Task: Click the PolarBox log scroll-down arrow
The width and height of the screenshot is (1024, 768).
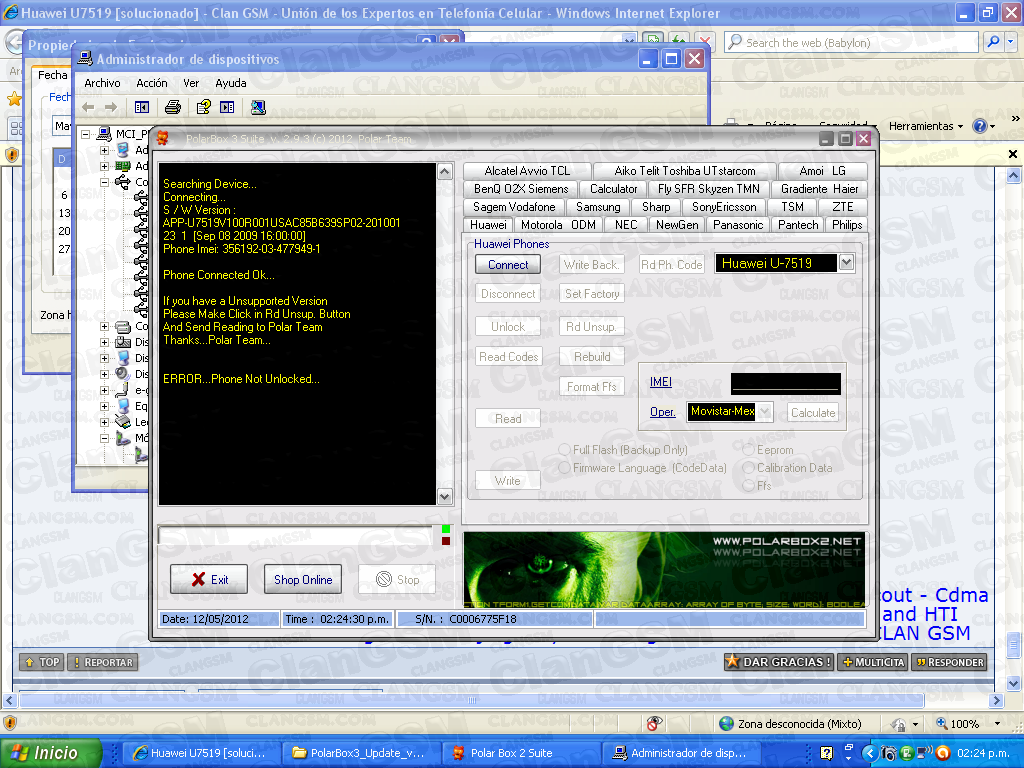Action: [x=444, y=496]
